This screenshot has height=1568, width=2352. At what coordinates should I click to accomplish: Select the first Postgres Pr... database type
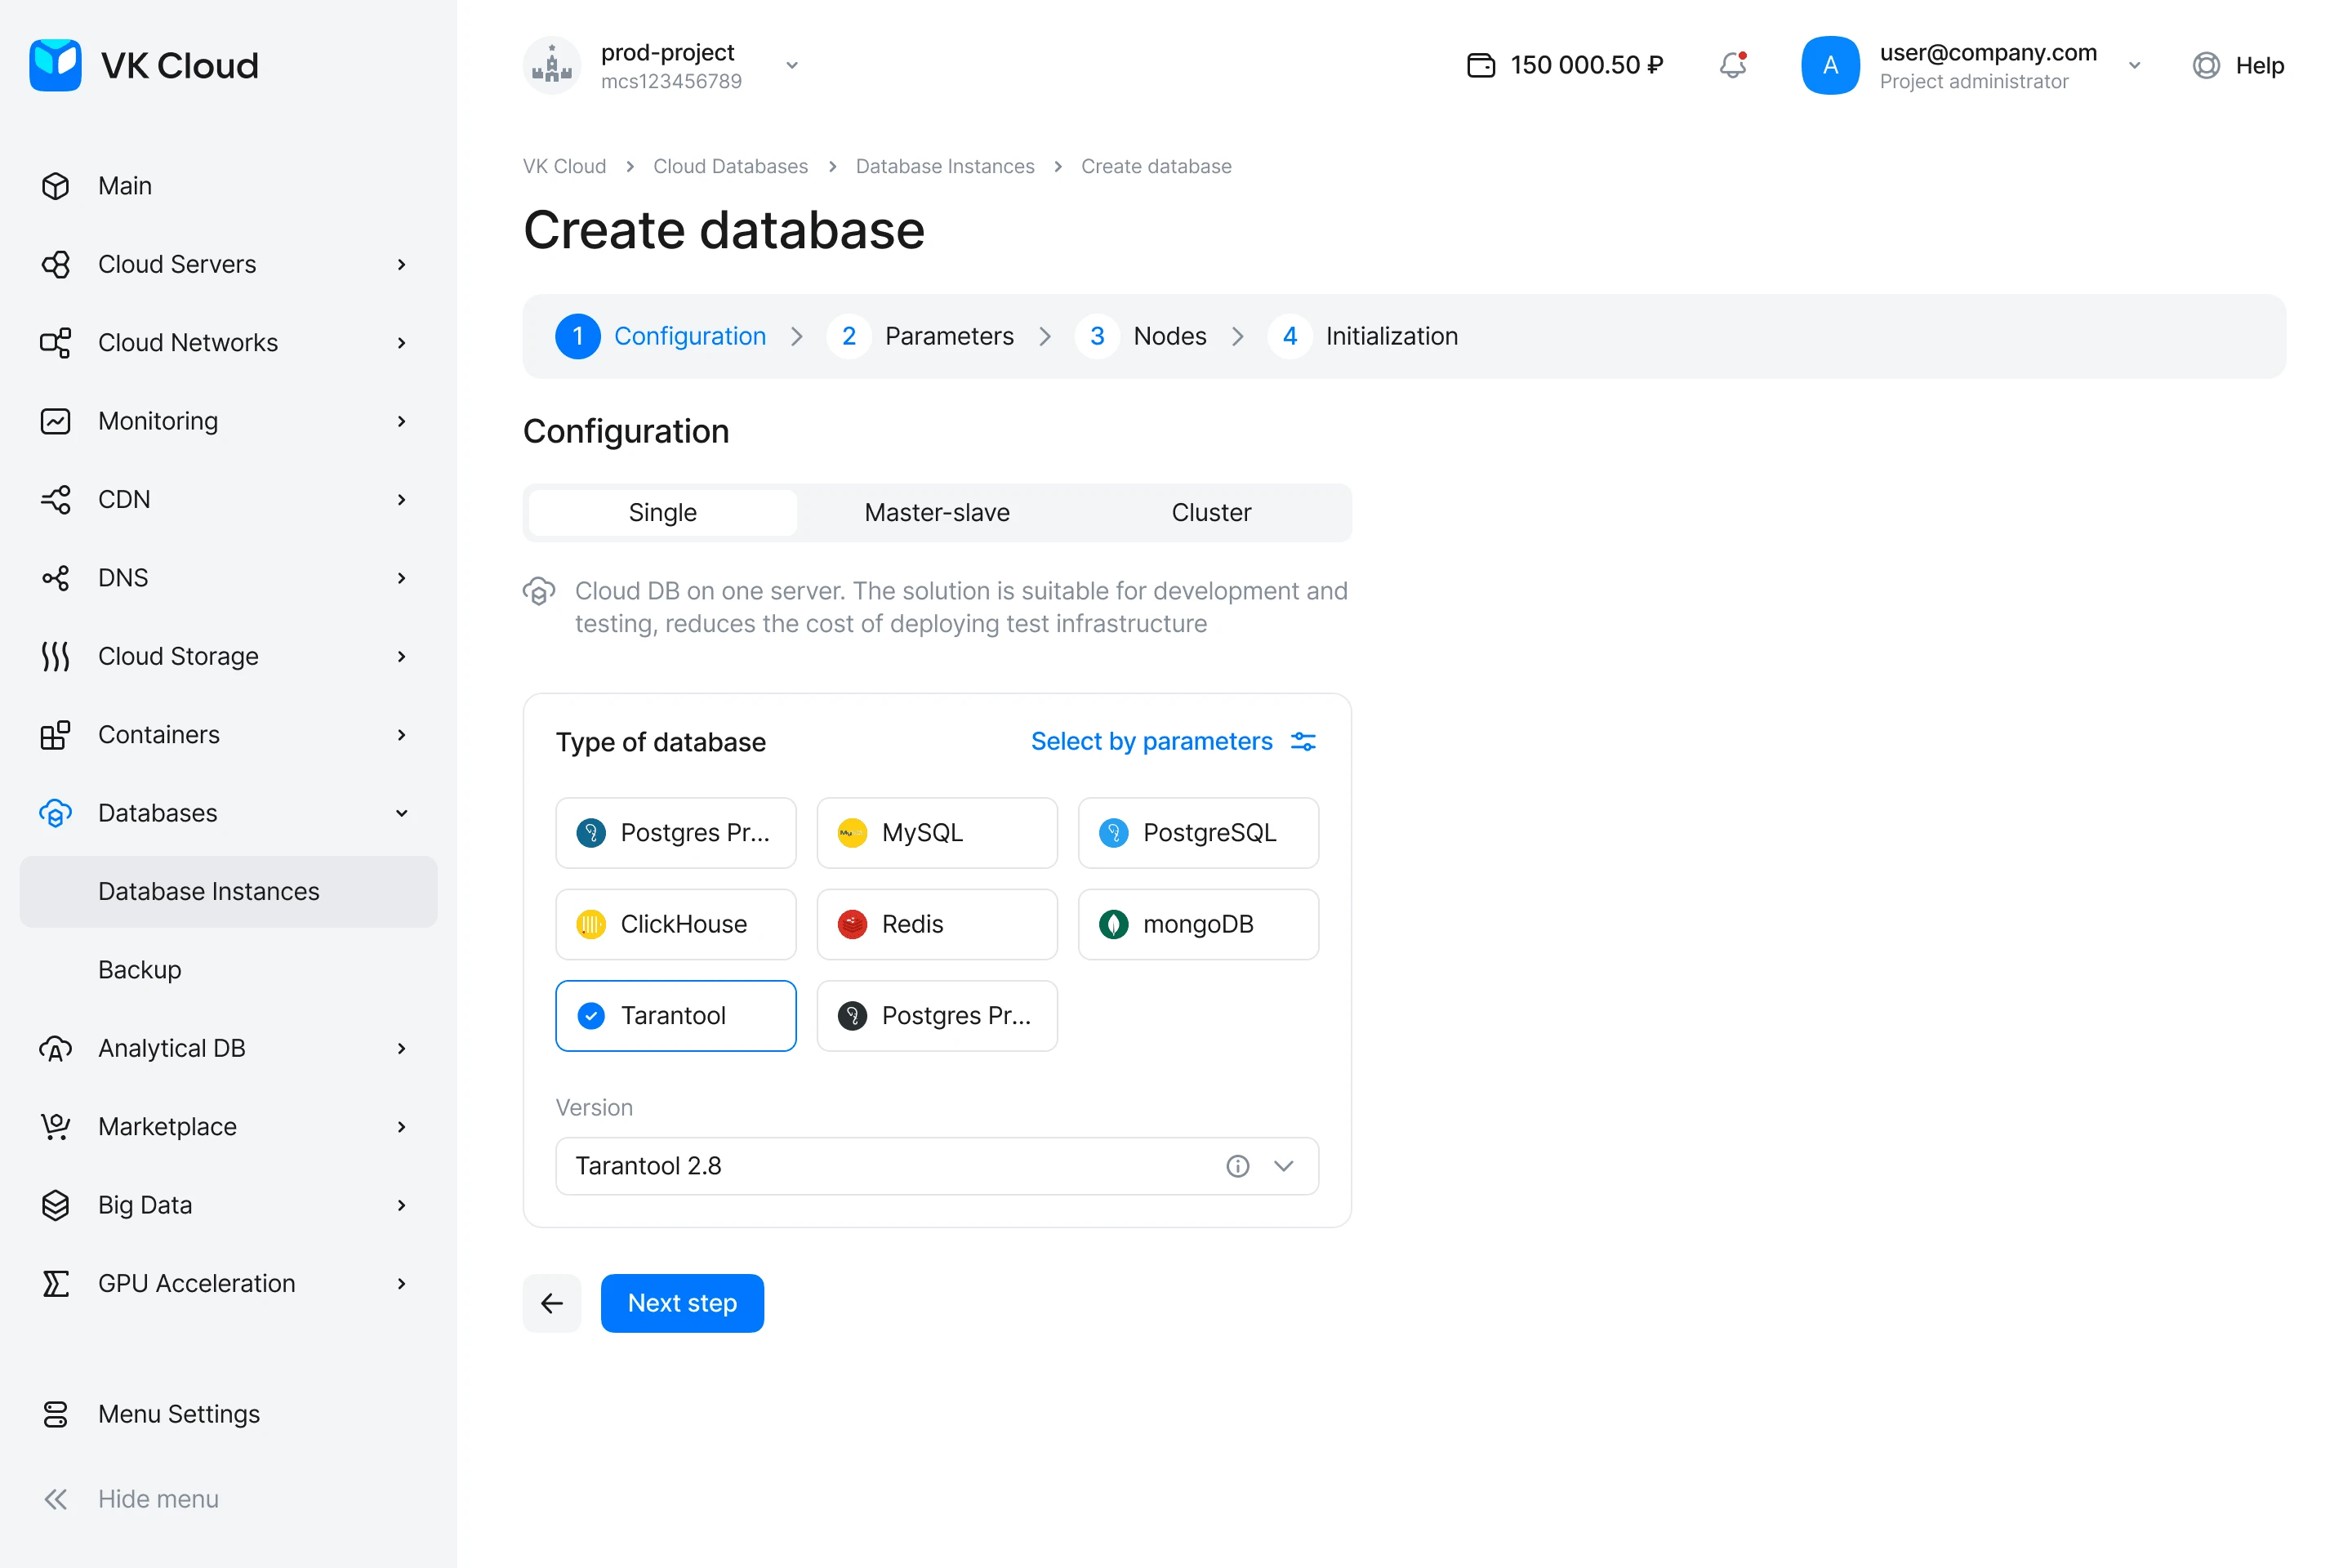(x=676, y=833)
